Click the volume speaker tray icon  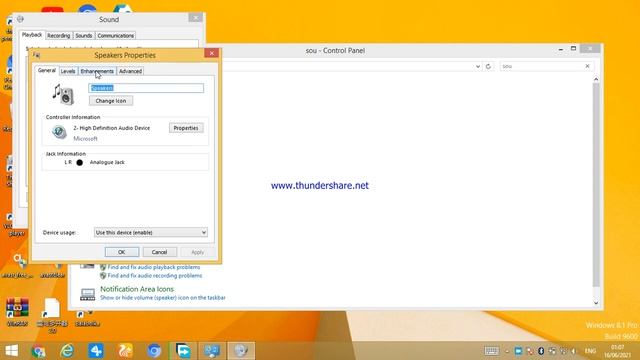click(574, 351)
